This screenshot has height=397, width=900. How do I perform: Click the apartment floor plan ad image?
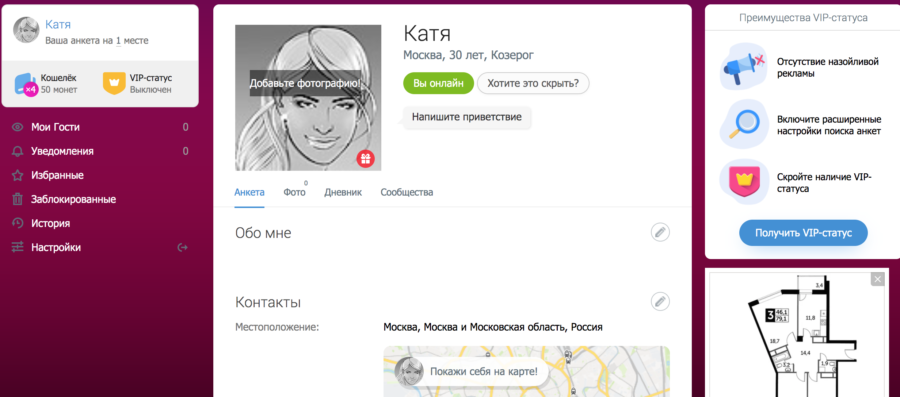[x=798, y=334]
